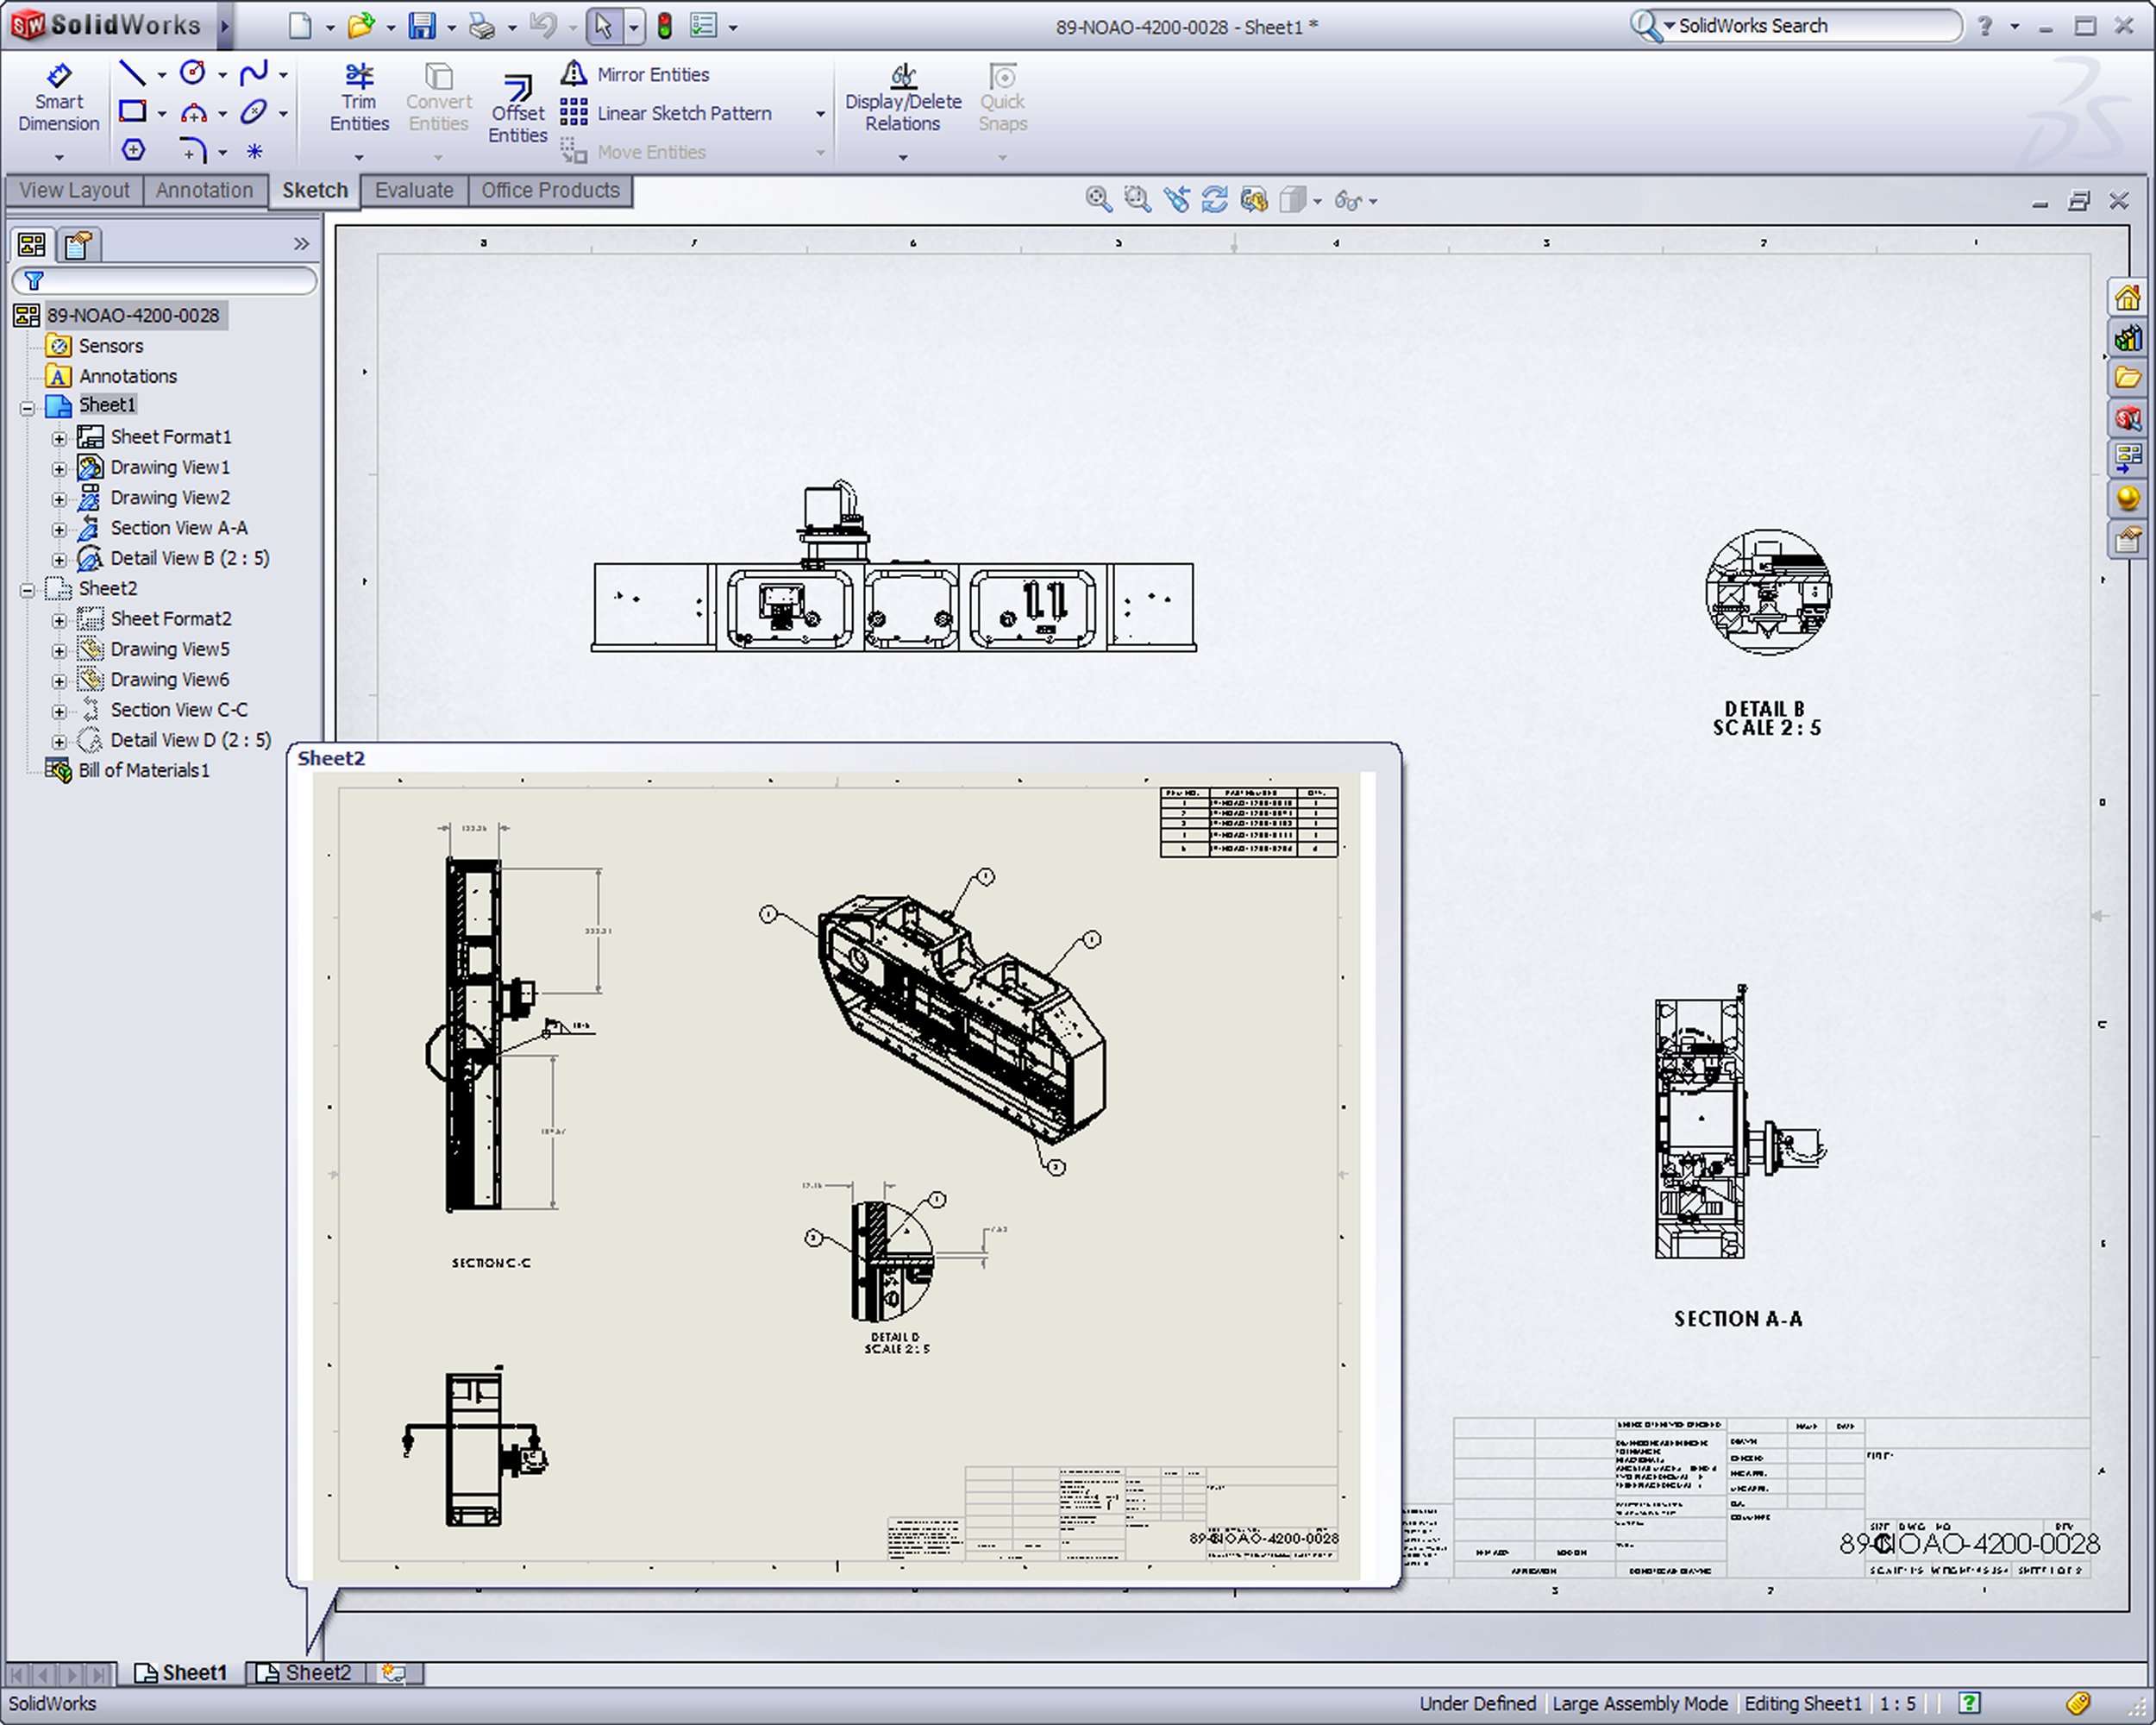Switch to Sheet2 bottom tab
This screenshot has height=1725, width=2156.
coord(306,1672)
